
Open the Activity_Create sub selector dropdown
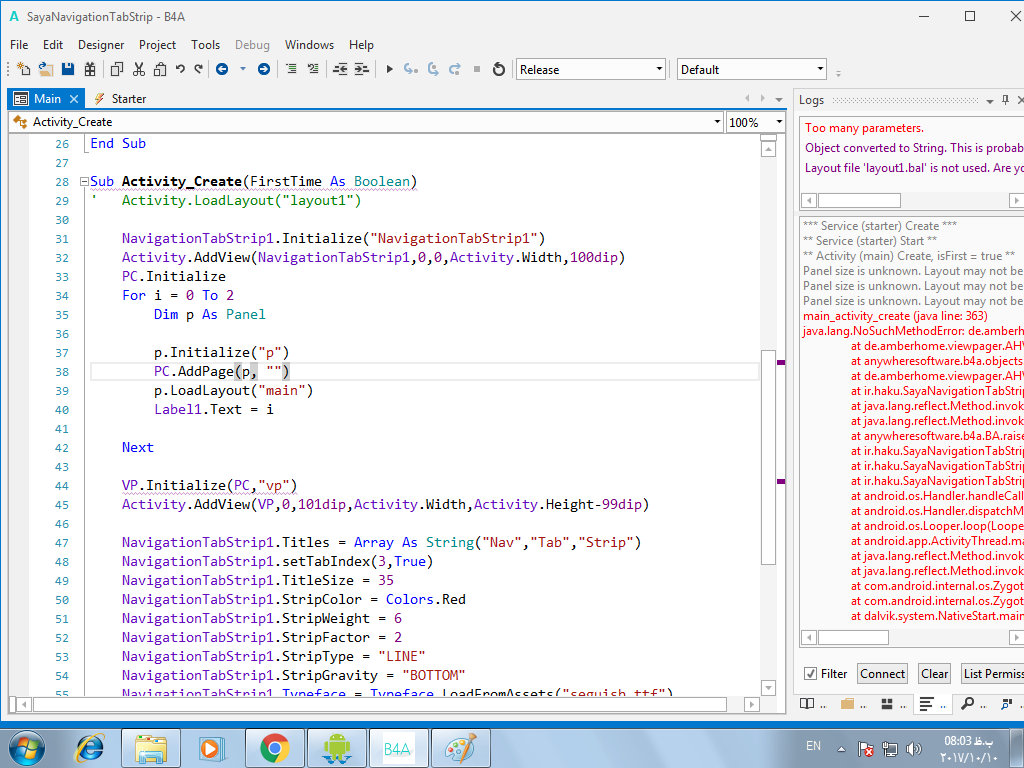(x=717, y=122)
